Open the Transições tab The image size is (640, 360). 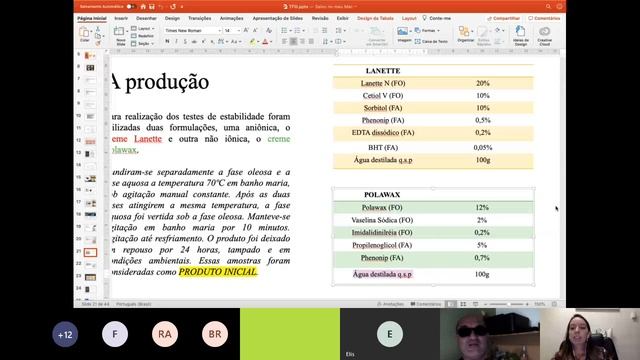(200, 18)
